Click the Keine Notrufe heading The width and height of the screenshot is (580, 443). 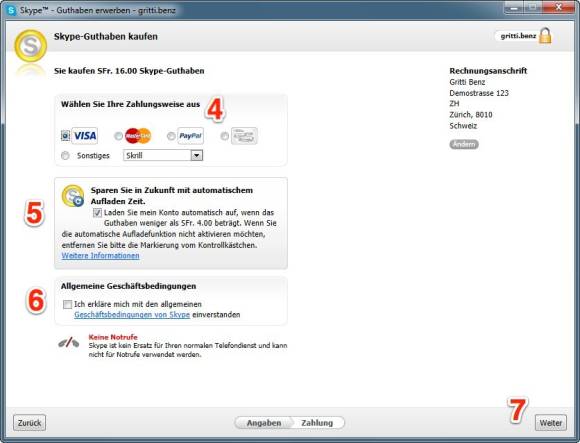tap(113, 337)
